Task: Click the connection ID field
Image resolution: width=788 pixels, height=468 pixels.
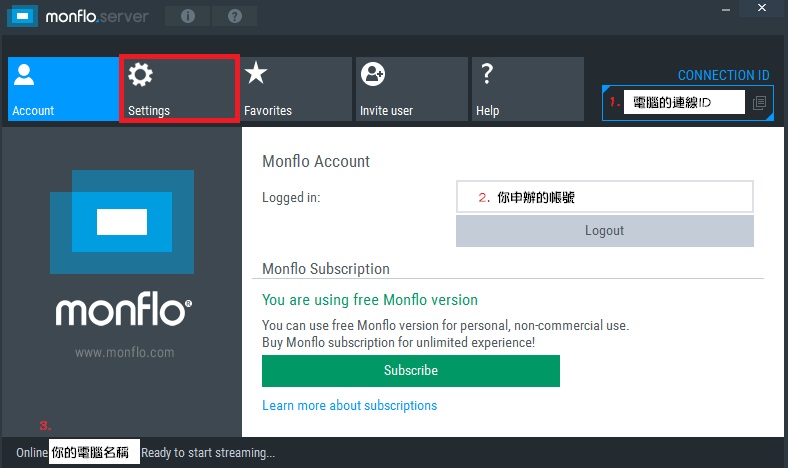Action: click(x=684, y=102)
